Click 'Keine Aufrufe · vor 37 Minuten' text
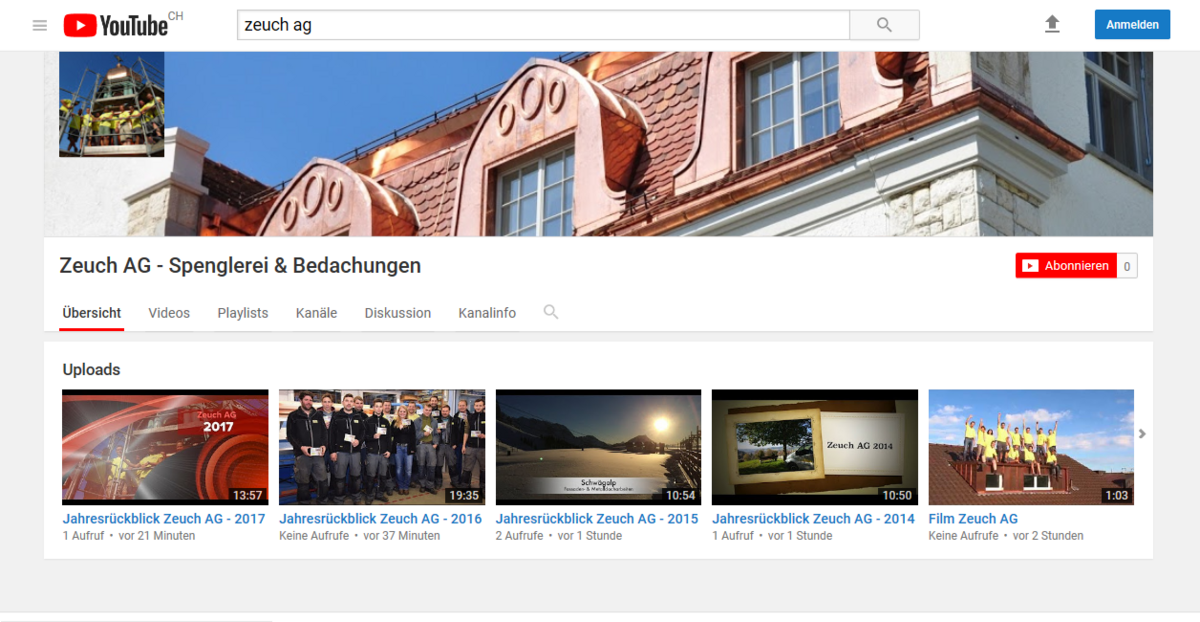 coord(359,536)
